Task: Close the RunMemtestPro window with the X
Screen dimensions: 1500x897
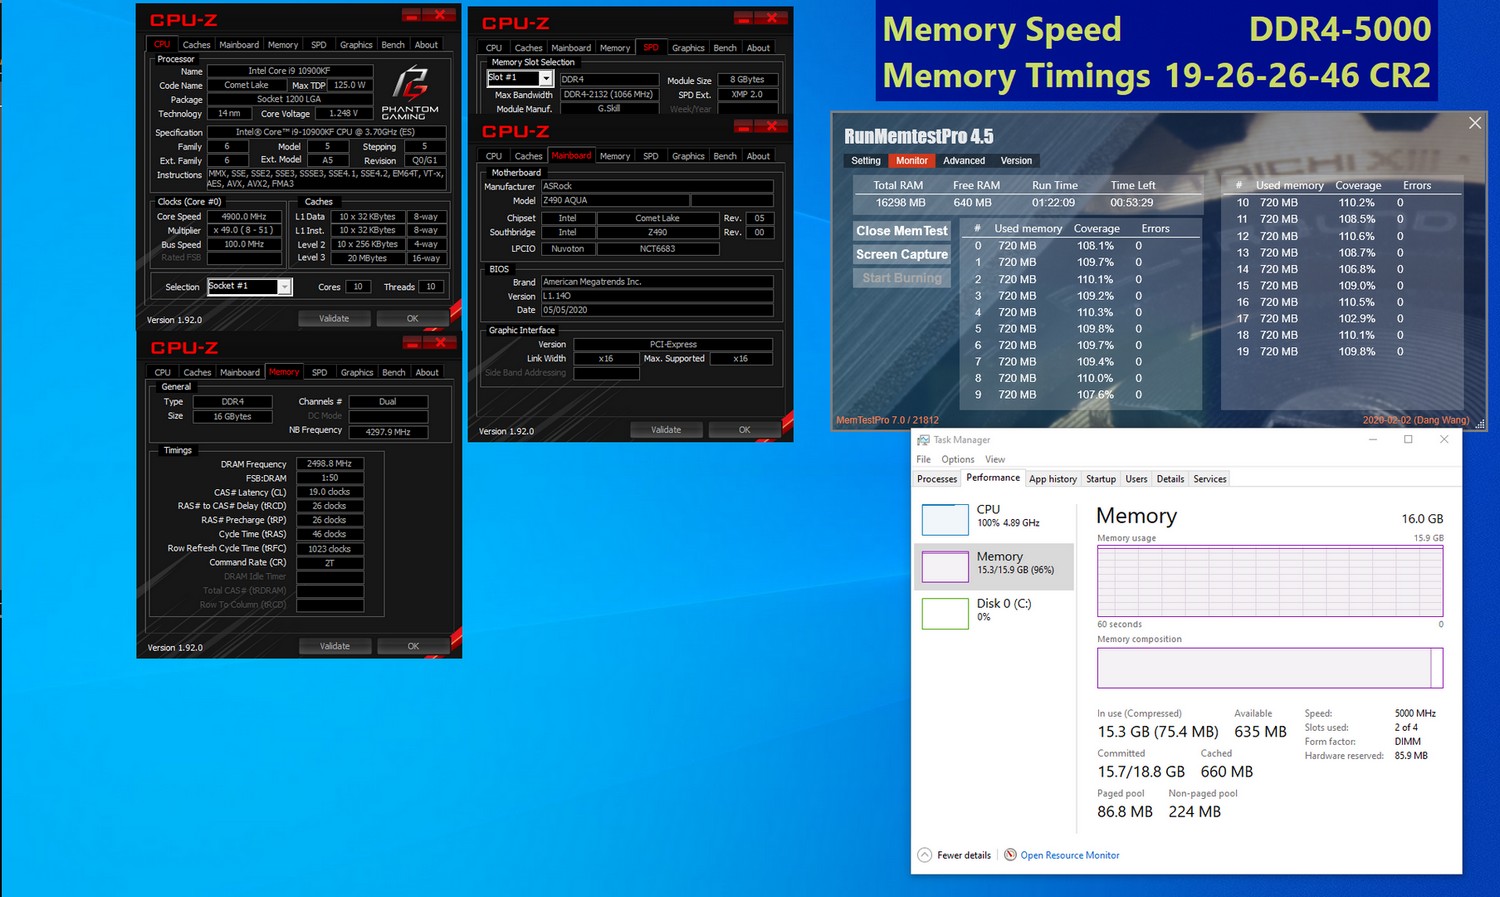Action: click(1475, 123)
